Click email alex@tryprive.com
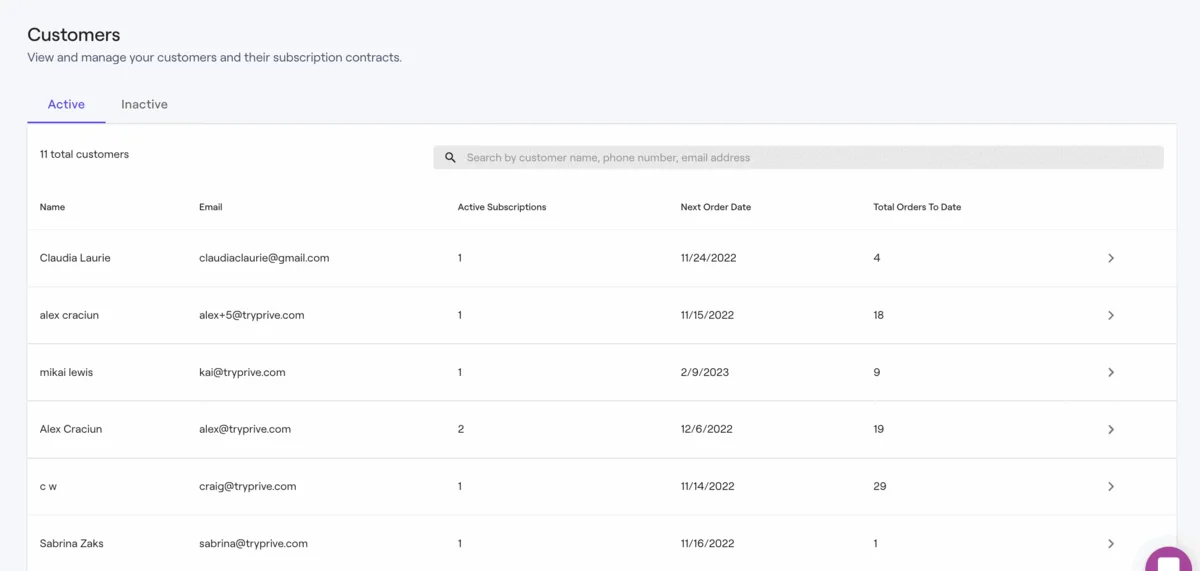Screen dimensions: 1200x571 tap(245, 429)
